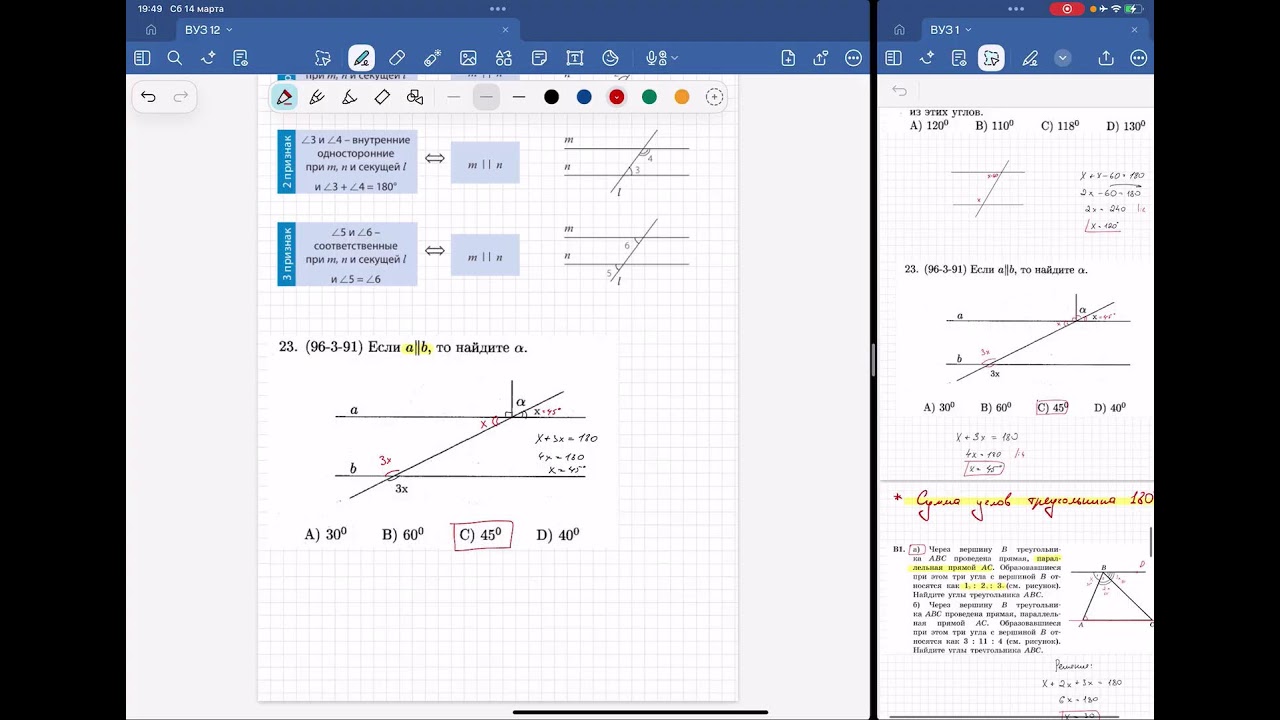The width and height of the screenshot is (1280, 720).
Task: Select the thinnest stroke width
Action: [x=453, y=97]
